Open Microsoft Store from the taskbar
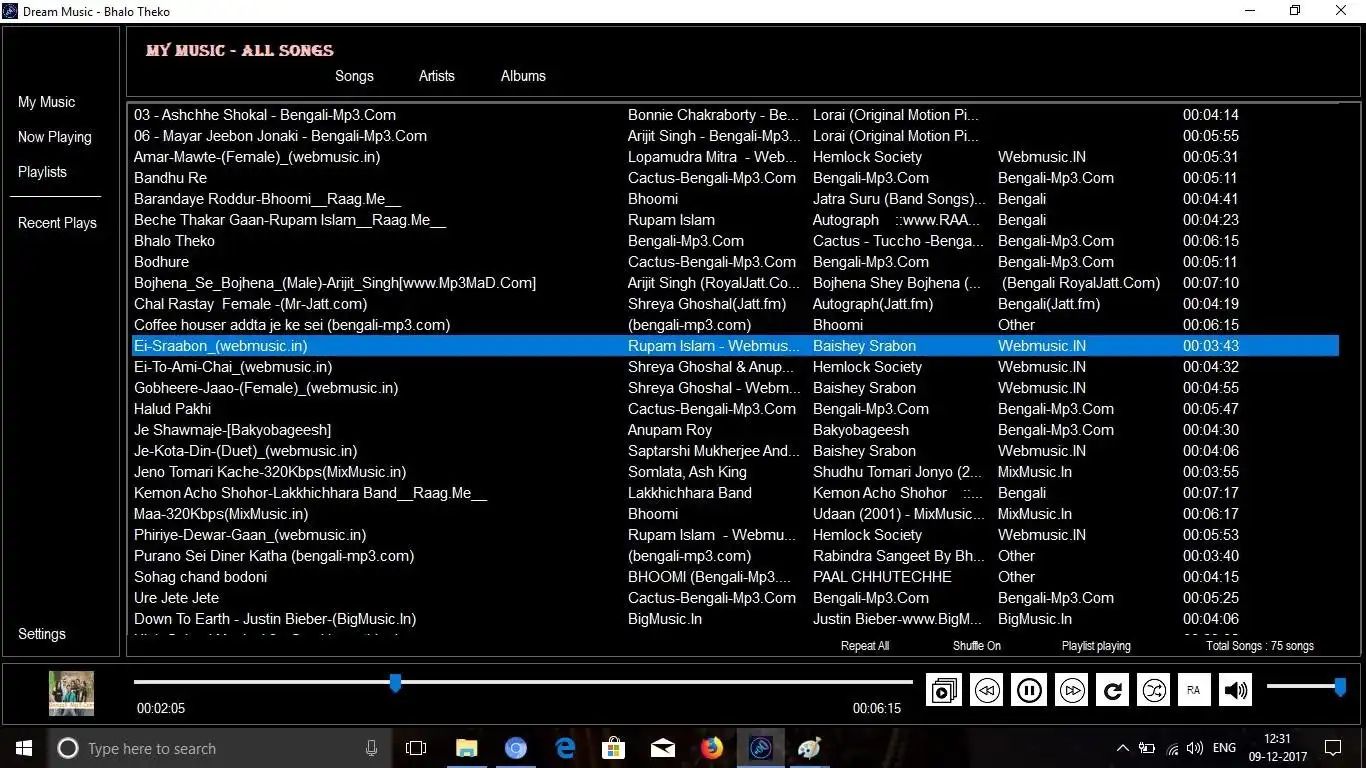This screenshot has width=1366, height=768. 613,748
